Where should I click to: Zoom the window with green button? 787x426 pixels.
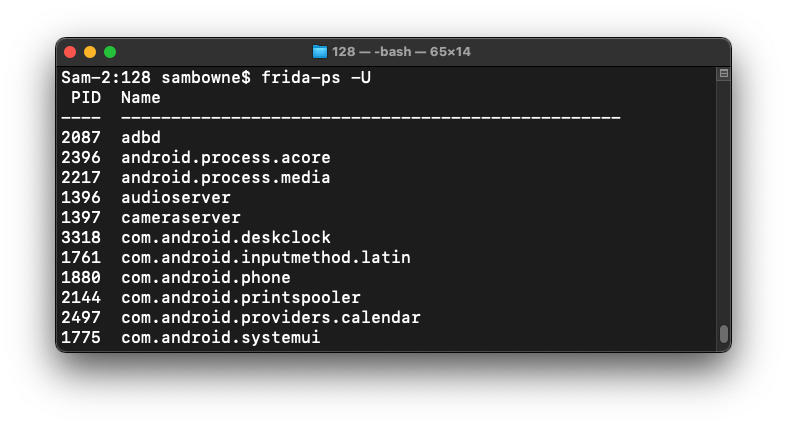coord(110,52)
